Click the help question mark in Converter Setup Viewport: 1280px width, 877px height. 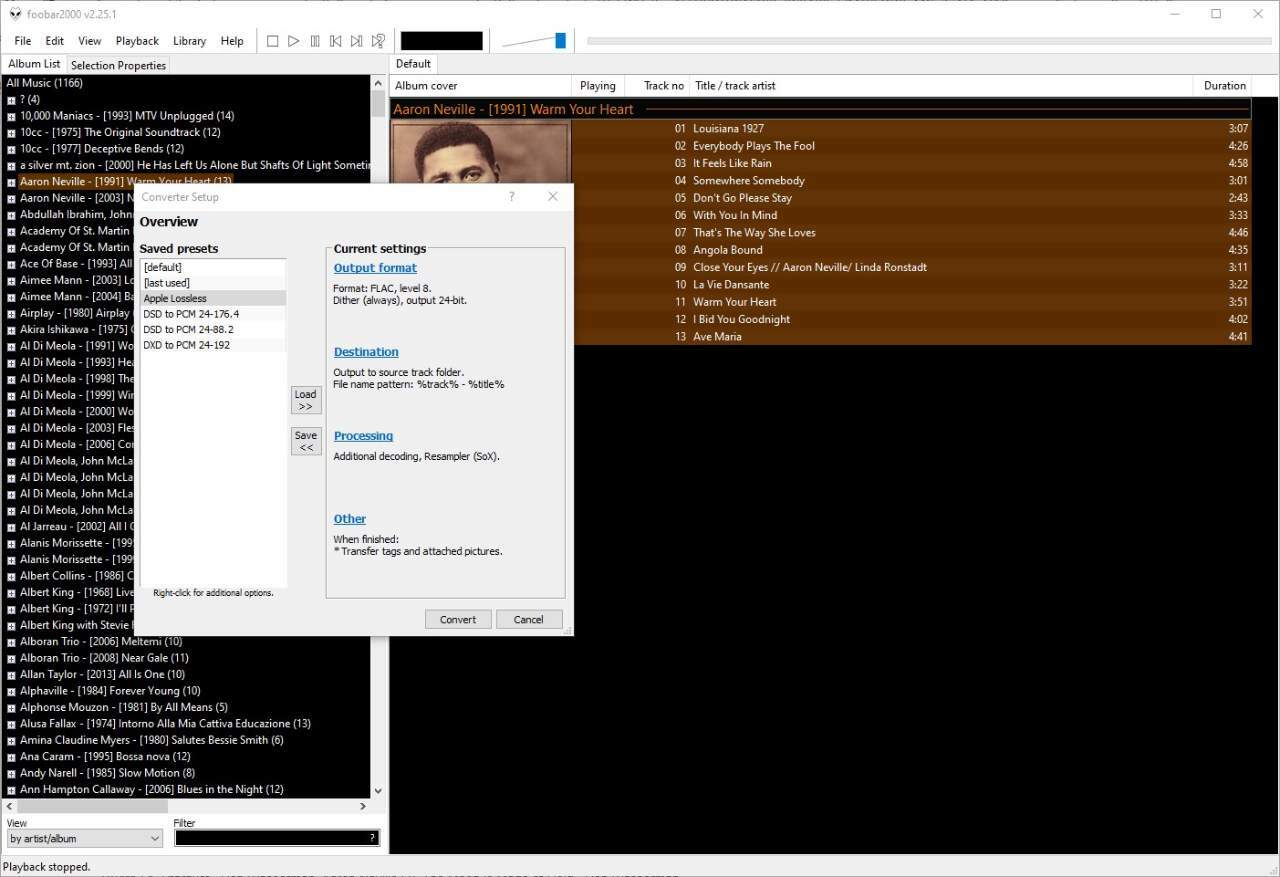click(512, 197)
